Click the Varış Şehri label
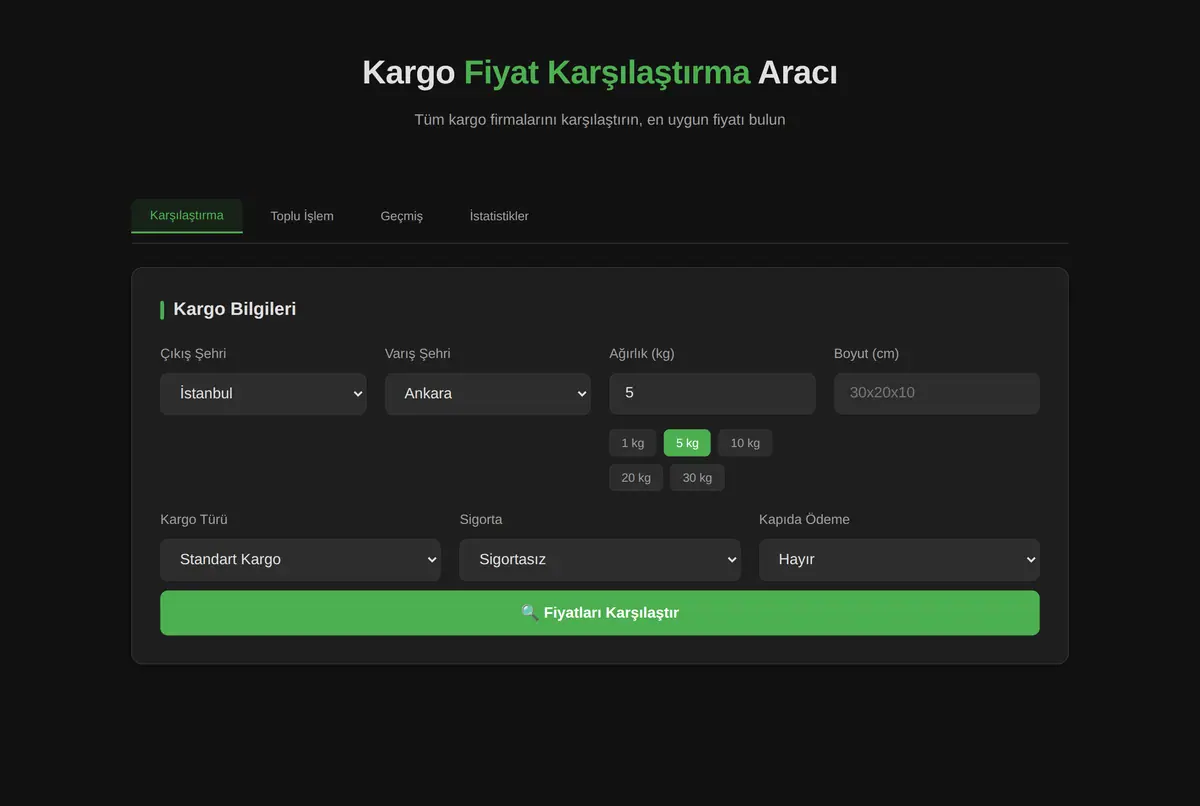Viewport: 1200px width, 806px height. pos(418,354)
